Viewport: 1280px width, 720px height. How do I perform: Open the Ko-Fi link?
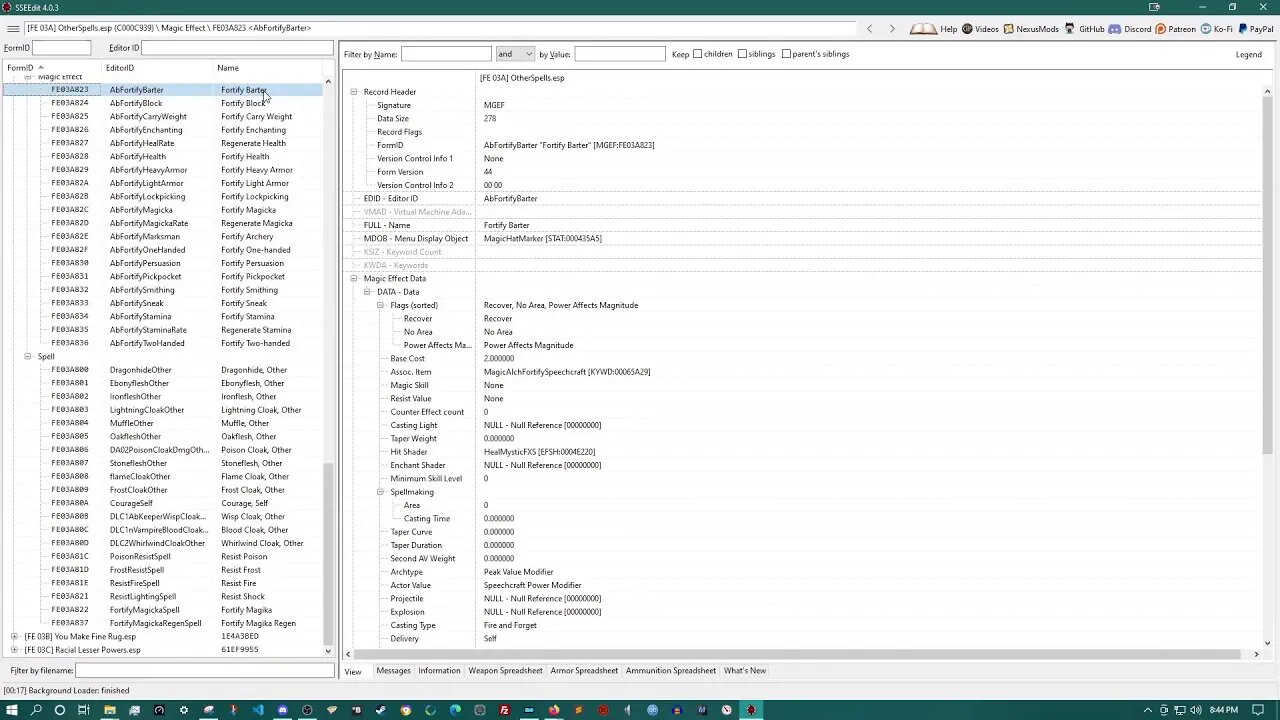1216,29
